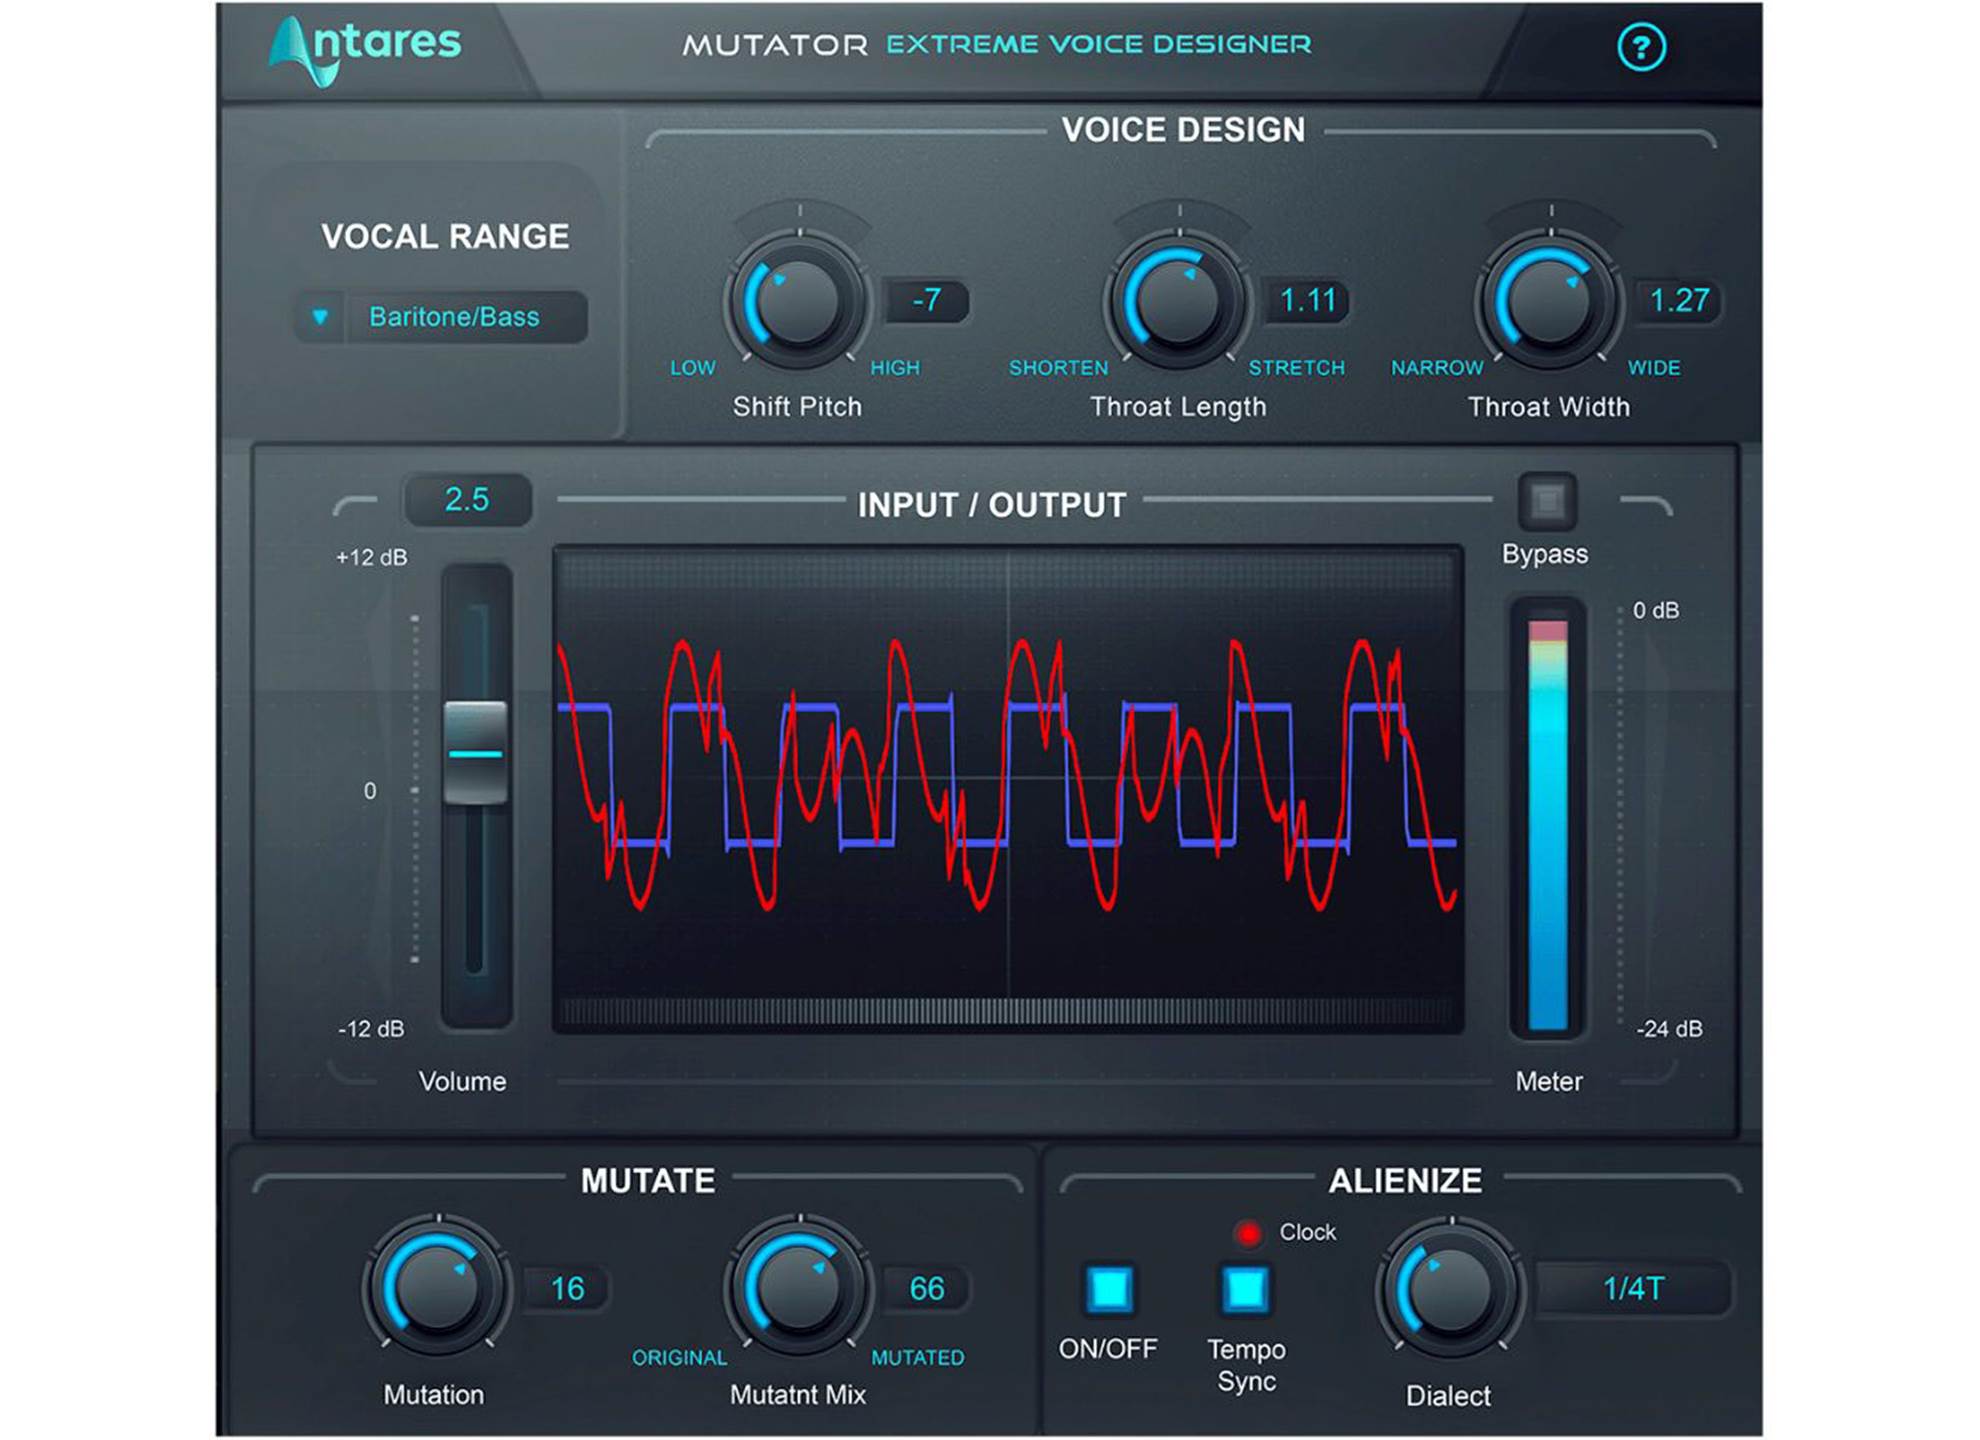This screenshot has height=1440, width=1980.
Task: Click the +12 dB volume scale label
Action: [x=372, y=558]
